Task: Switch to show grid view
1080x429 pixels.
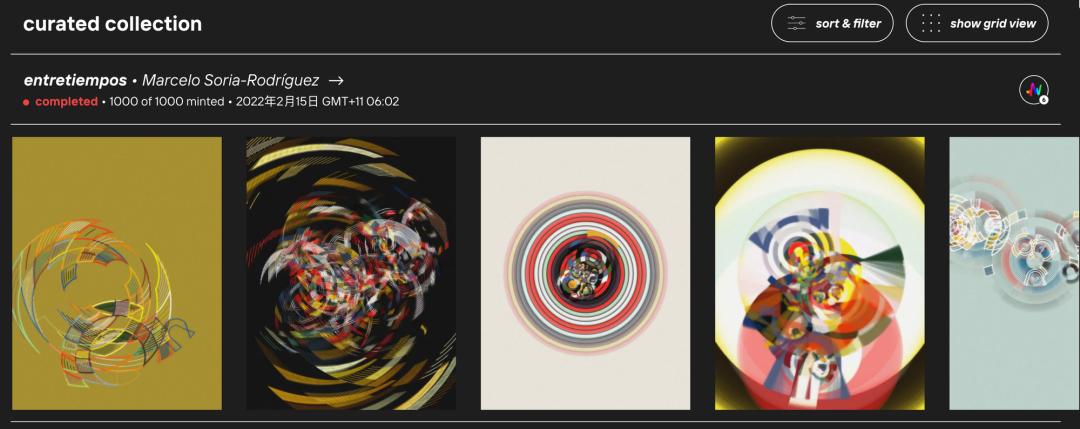Action: point(977,23)
